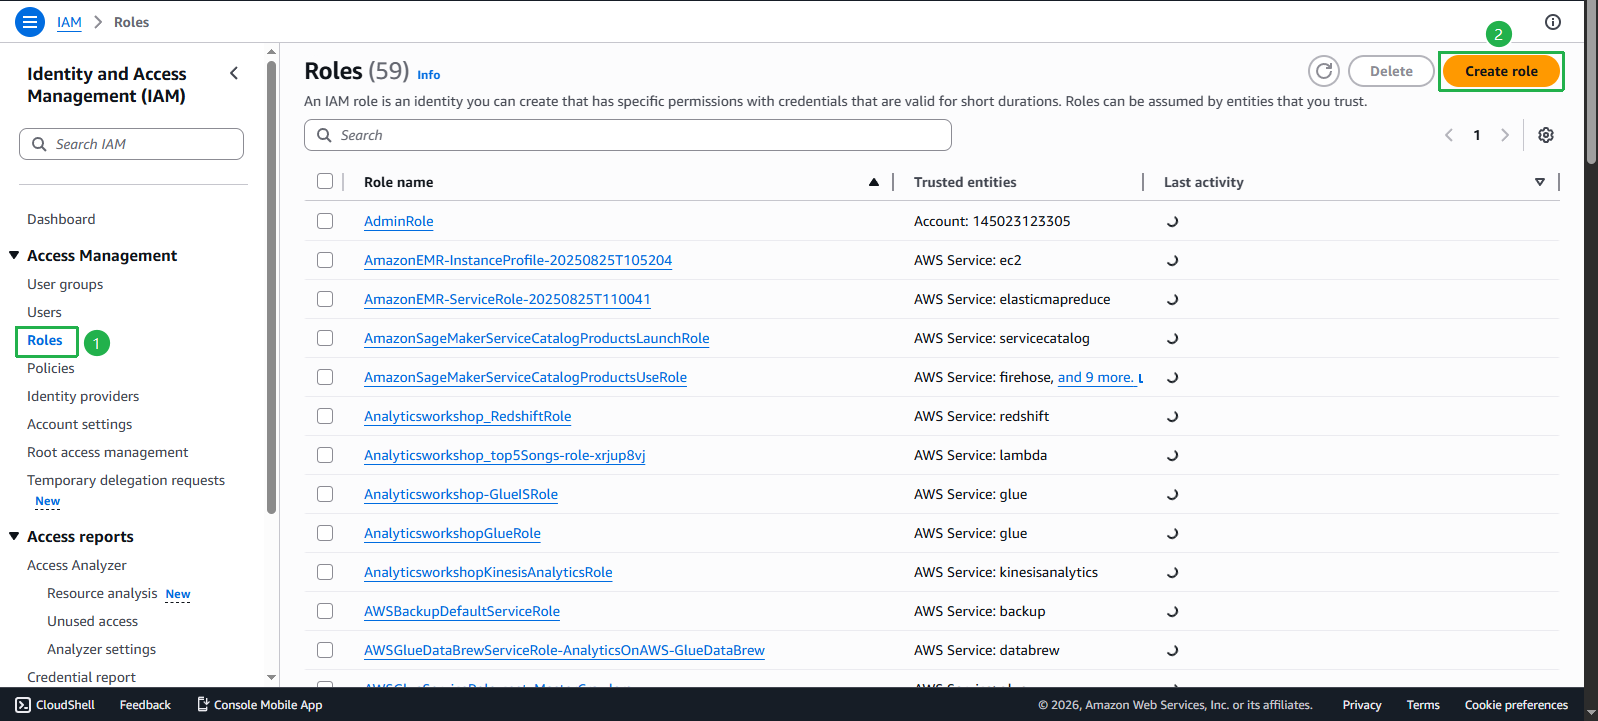Check AWSGlueDataBrewServiceRole-AnalyticsOnAWS-GlueDataBrew checkbox
The image size is (1598, 721).
click(325, 650)
